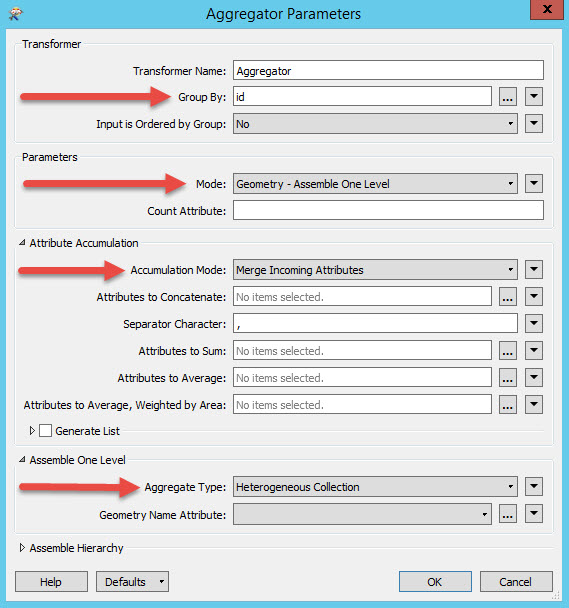This screenshot has height=608, width=569.
Task: Collapse the Attribute Accumulation section
Action: 22,243
